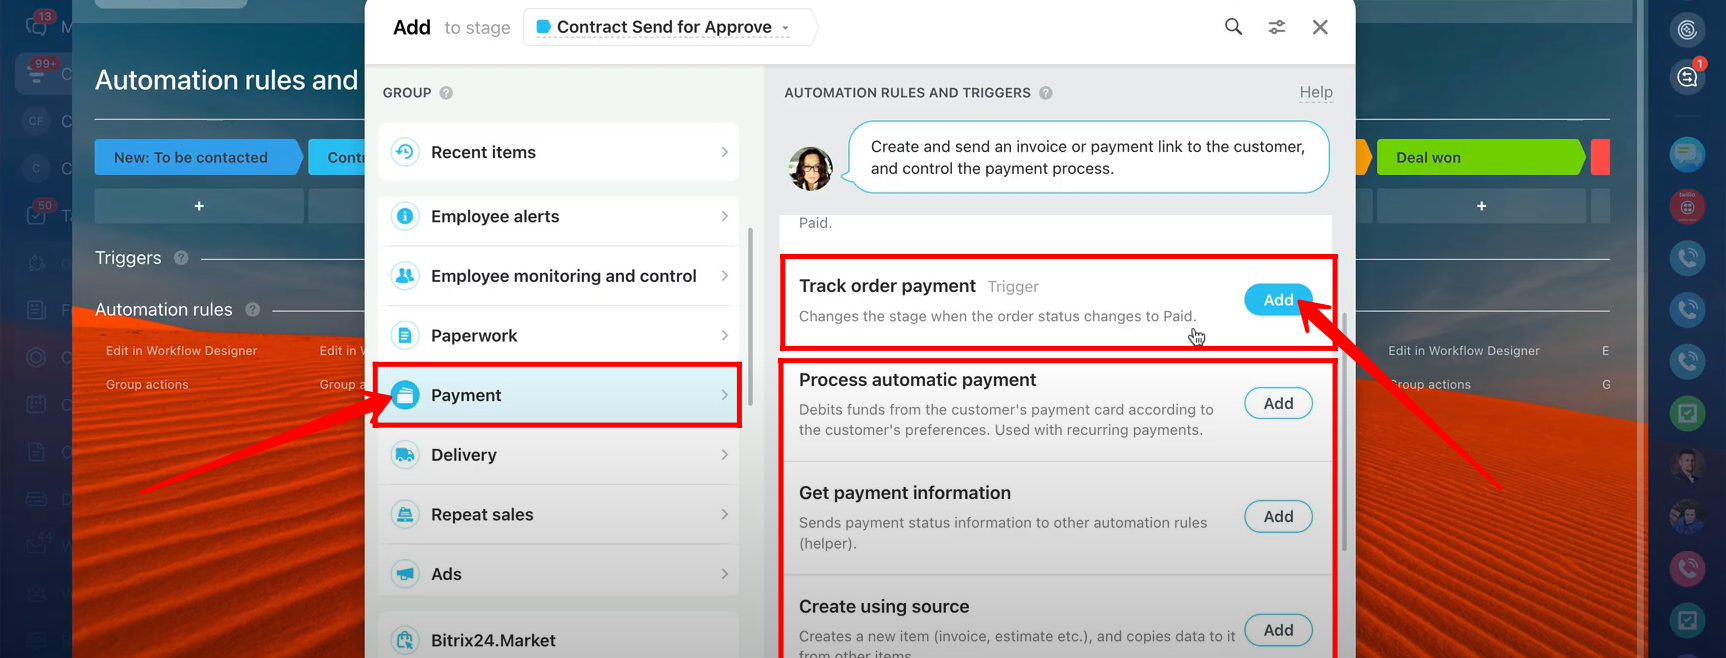Expand the Repeat sales group arrow
The width and height of the screenshot is (1726, 658).
pyautogui.click(x=724, y=514)
